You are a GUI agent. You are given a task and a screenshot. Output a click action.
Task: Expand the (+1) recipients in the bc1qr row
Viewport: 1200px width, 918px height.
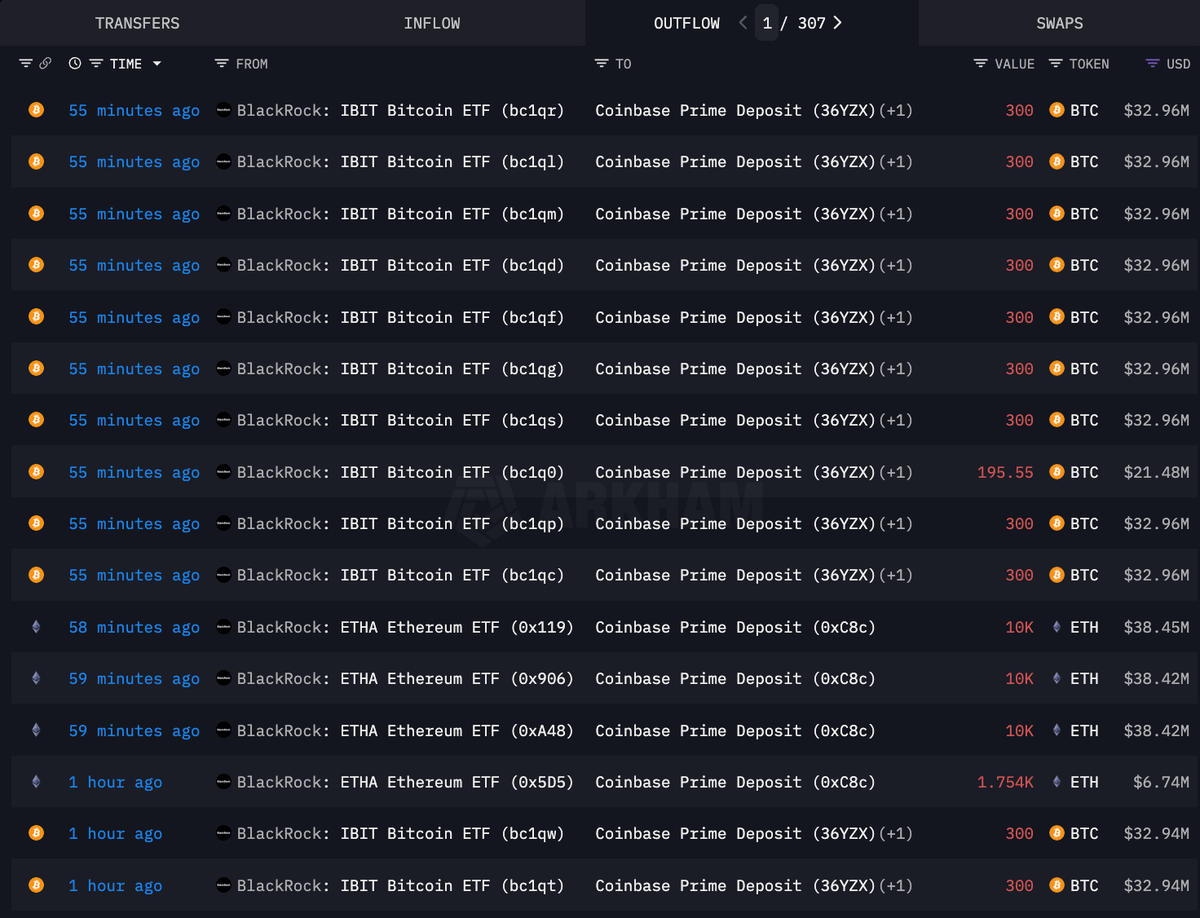[896, 110]
